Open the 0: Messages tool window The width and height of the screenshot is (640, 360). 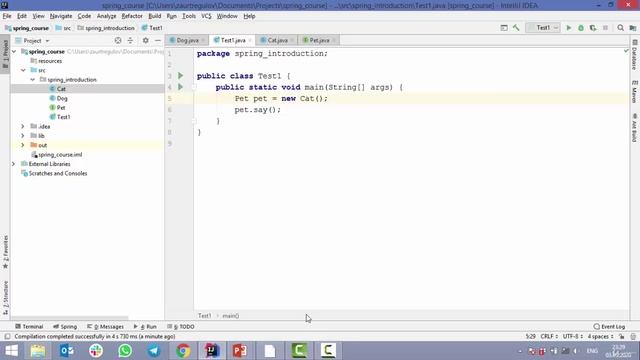tap(105, 327)
